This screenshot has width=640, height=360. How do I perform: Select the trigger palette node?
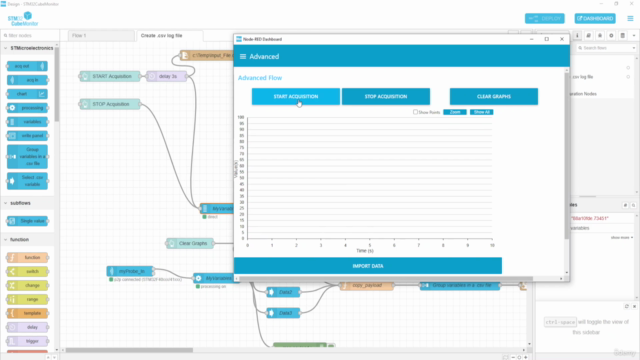point(27,341)
